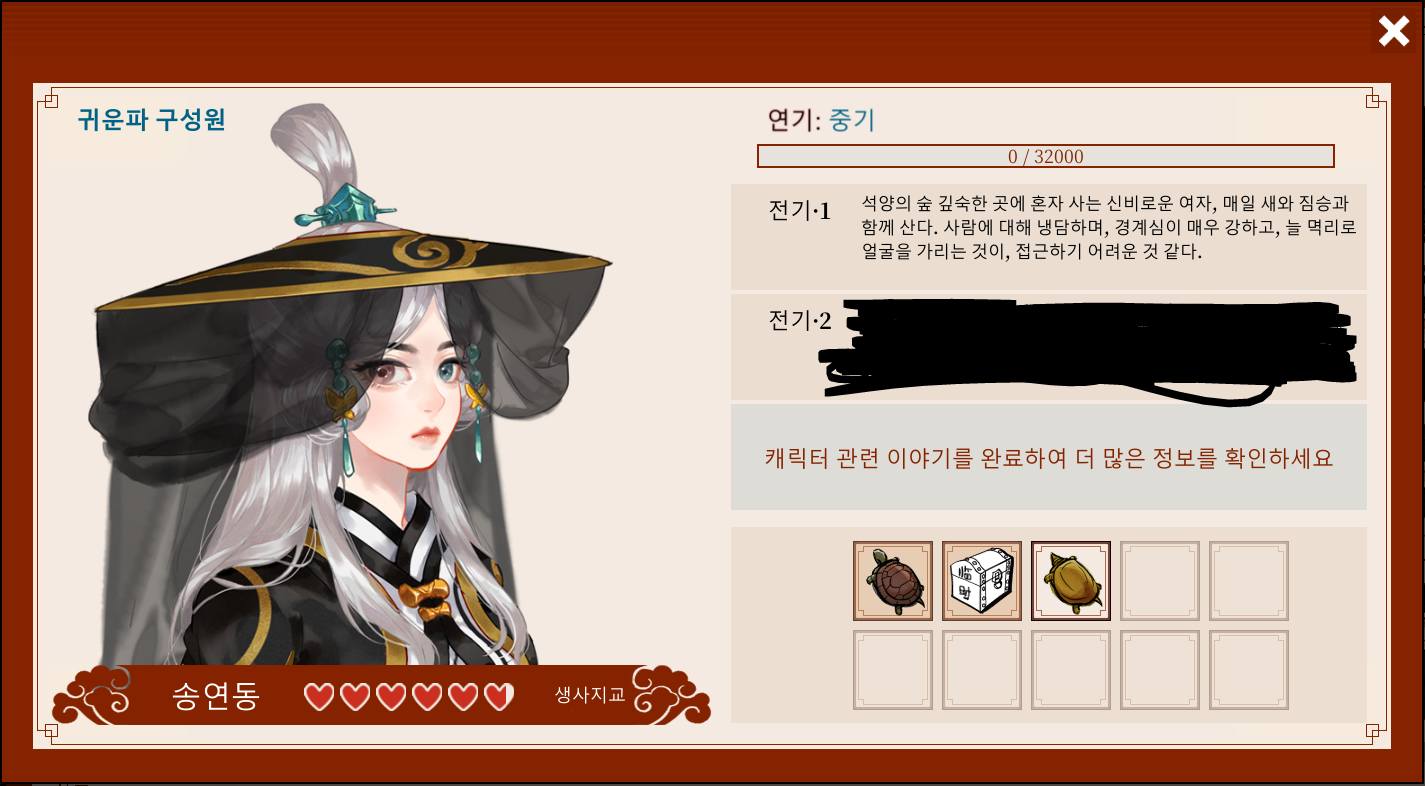Click the 0 / 32000 progress bar
The width and height of the screenshot is (1425, 786).
1046,156
